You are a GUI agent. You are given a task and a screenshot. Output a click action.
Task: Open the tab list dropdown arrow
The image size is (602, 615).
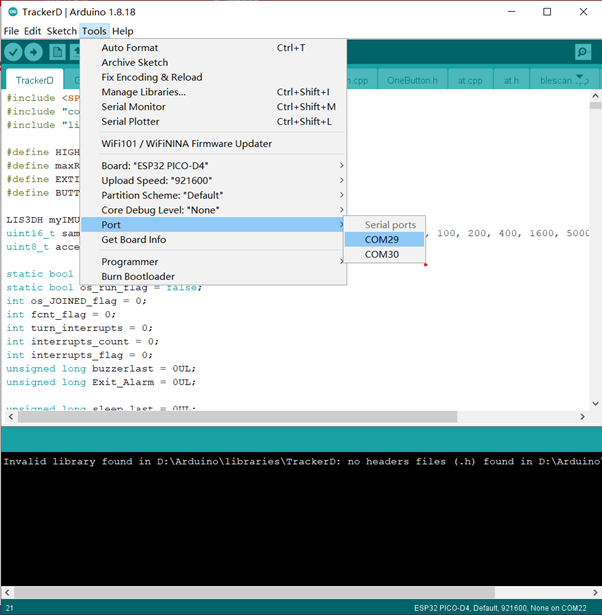(x=579, y=76)
